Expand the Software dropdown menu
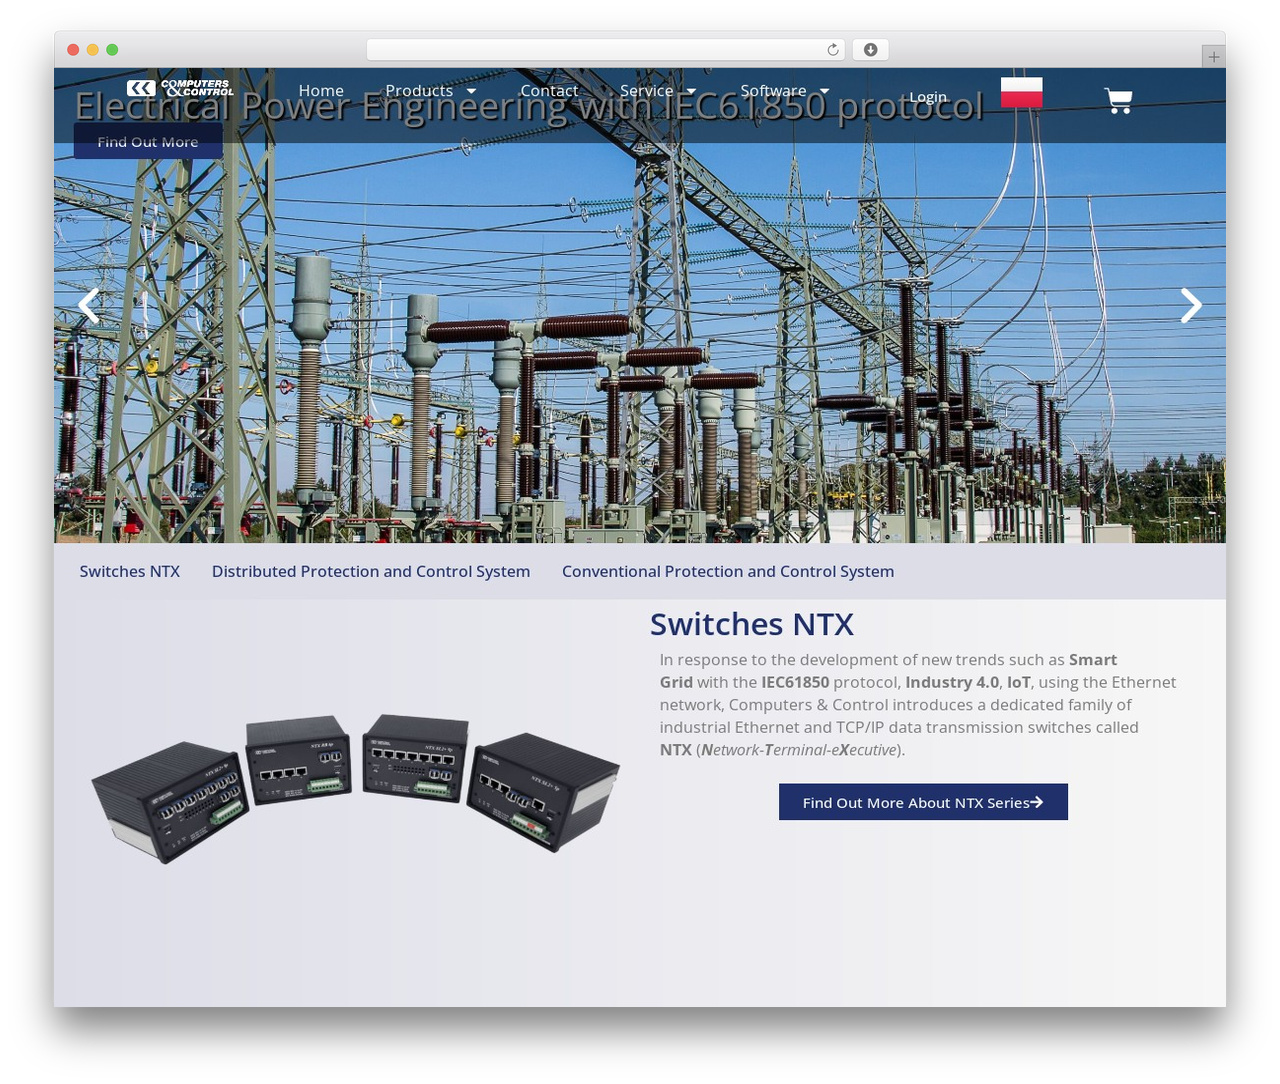The width and height of the screenshot is (1280, 1084). click(x=785, y=91)
